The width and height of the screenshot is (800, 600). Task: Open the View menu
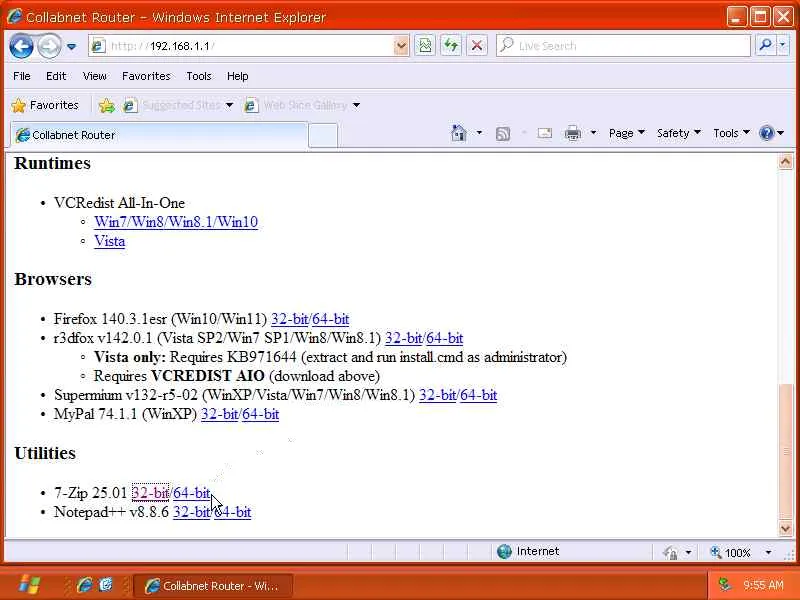click(x=95, y=76)
